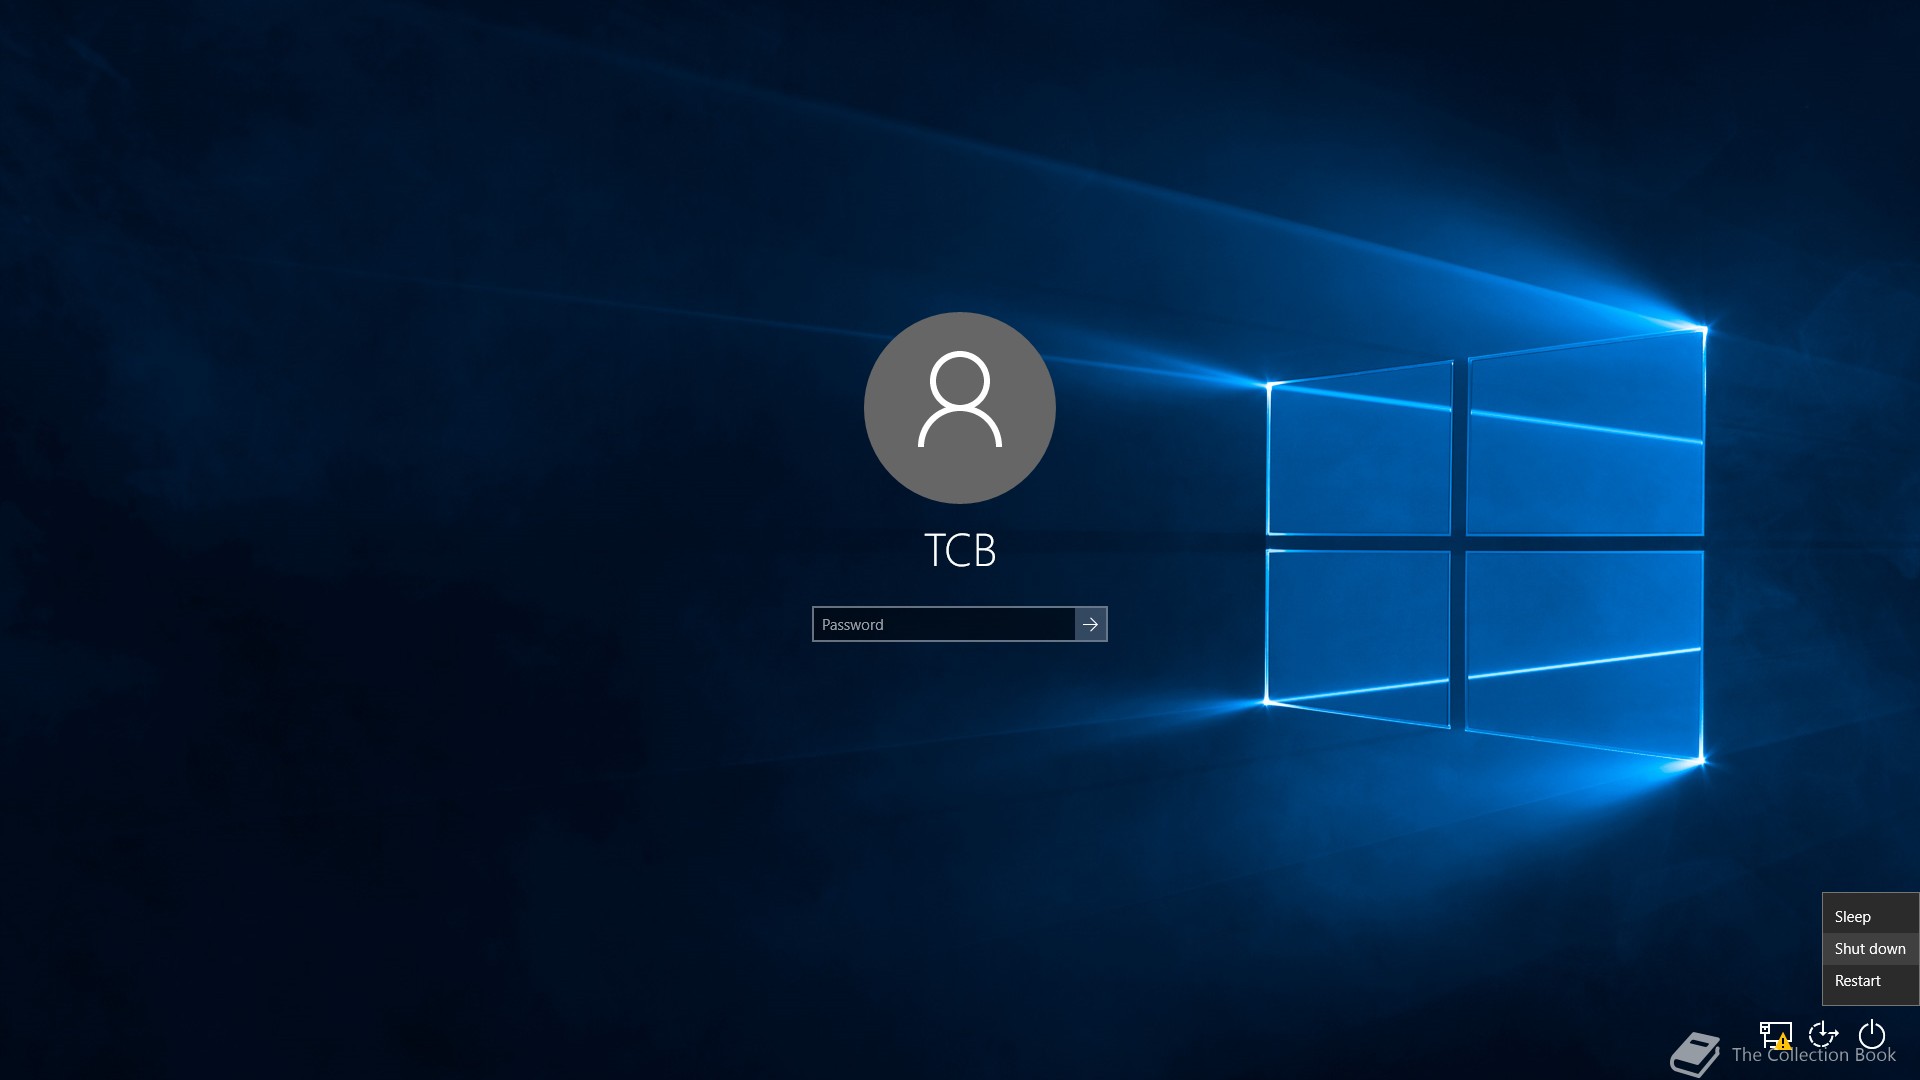Select Sleep from the power menu
This screenshot has height=1080, width=1920.
1852,916
